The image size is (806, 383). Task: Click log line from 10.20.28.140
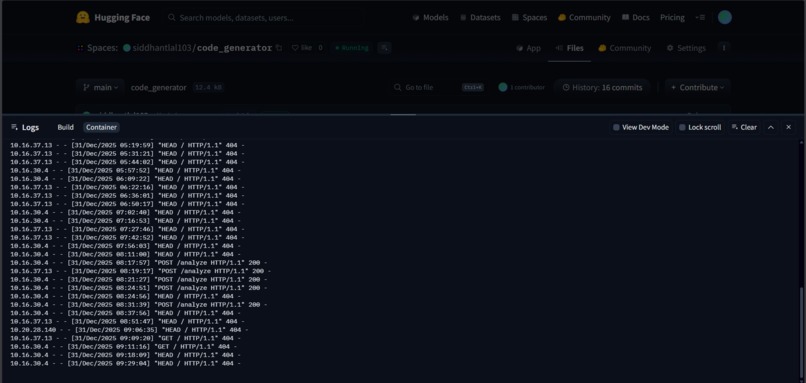(x=129, y=330)
